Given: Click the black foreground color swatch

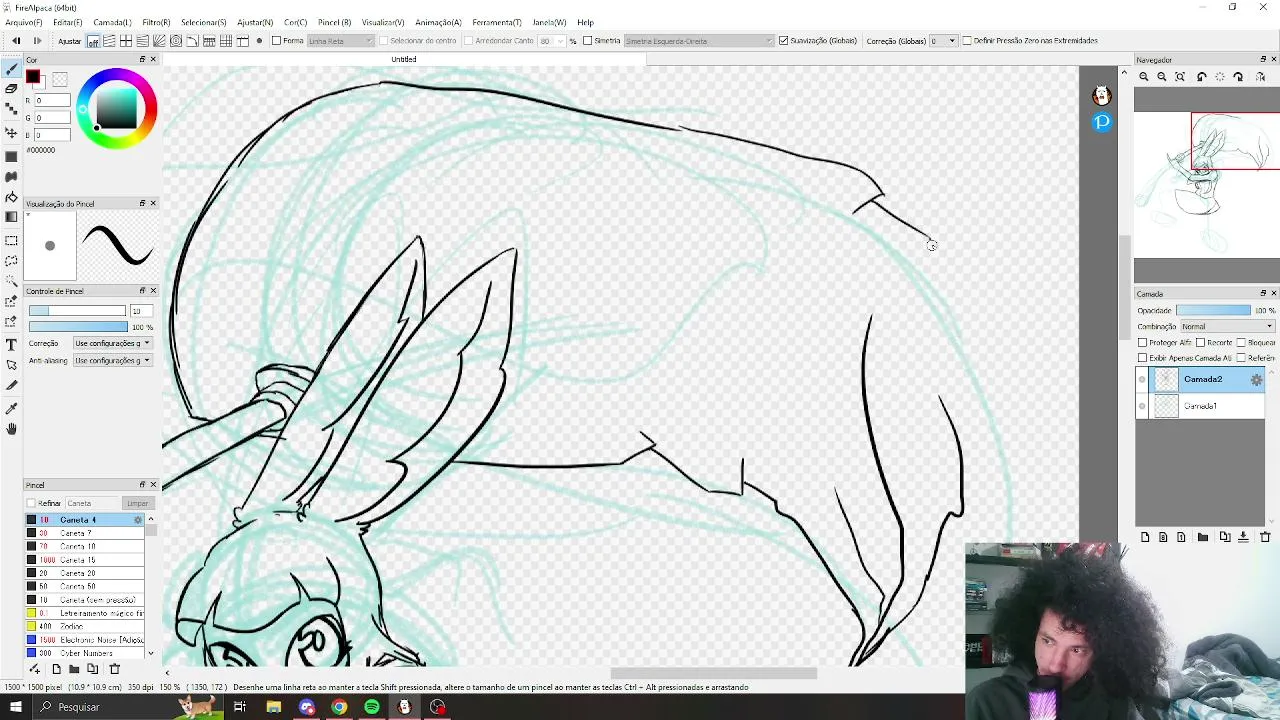Looking at the screenshot, I should [x=33, y=77].
